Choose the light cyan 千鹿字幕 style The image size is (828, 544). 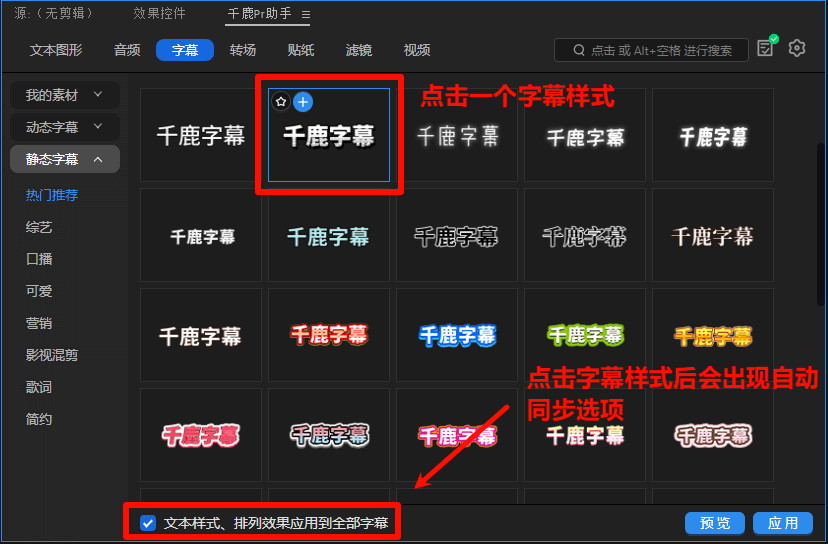pos(328,235)
